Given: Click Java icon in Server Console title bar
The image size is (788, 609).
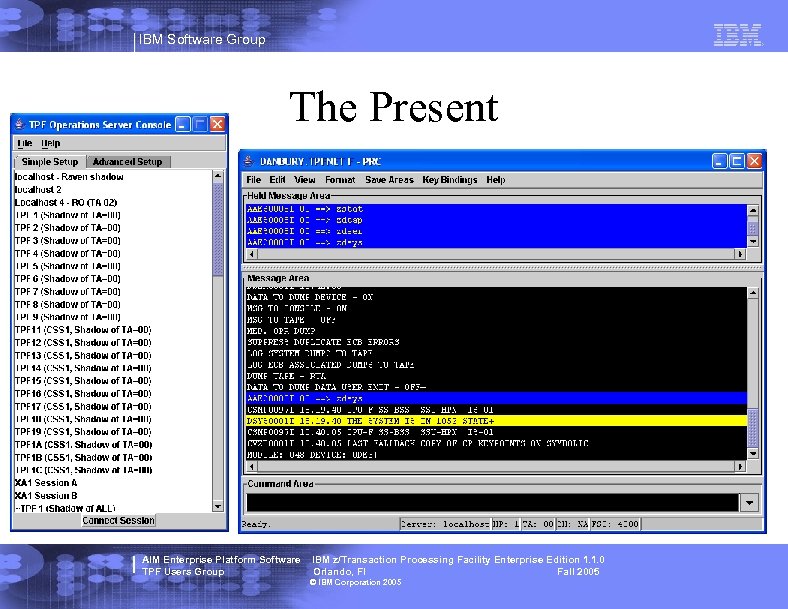Looking at the screenshot, I should click(x=20, y=124).
